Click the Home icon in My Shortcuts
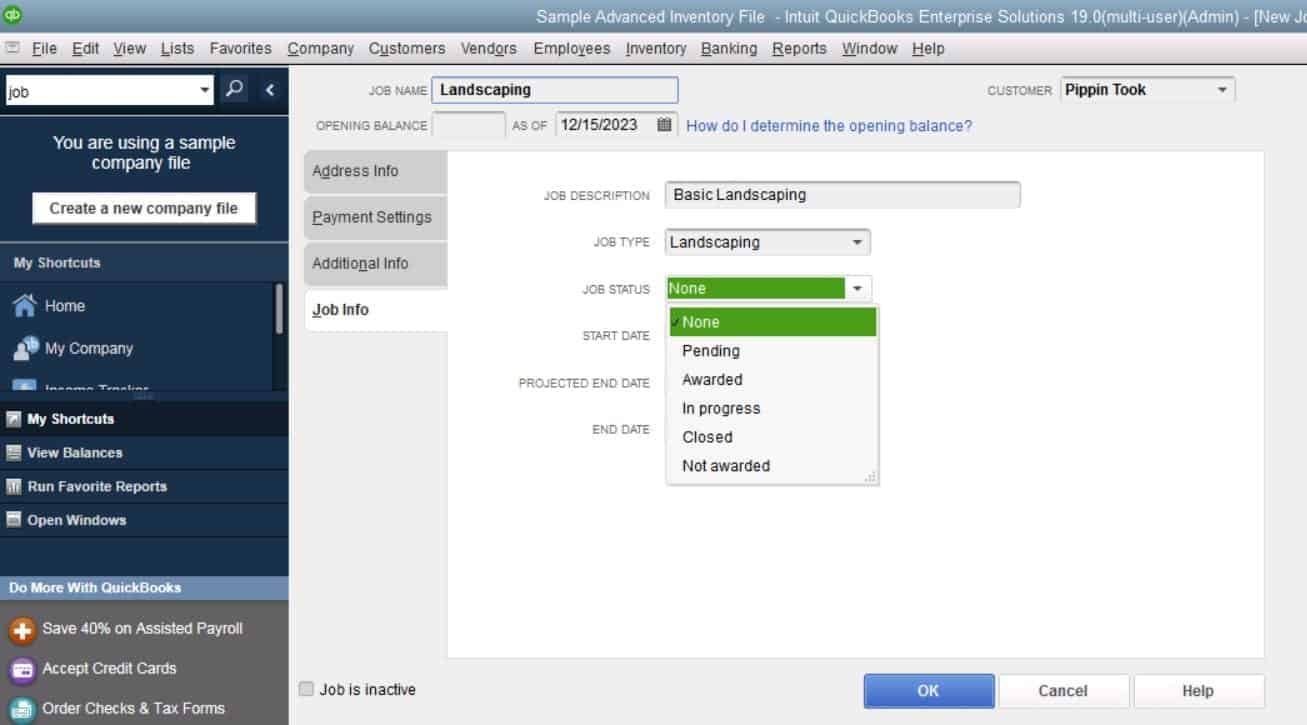The width and height of the screenshot is (1307, 725). (24, 306)
